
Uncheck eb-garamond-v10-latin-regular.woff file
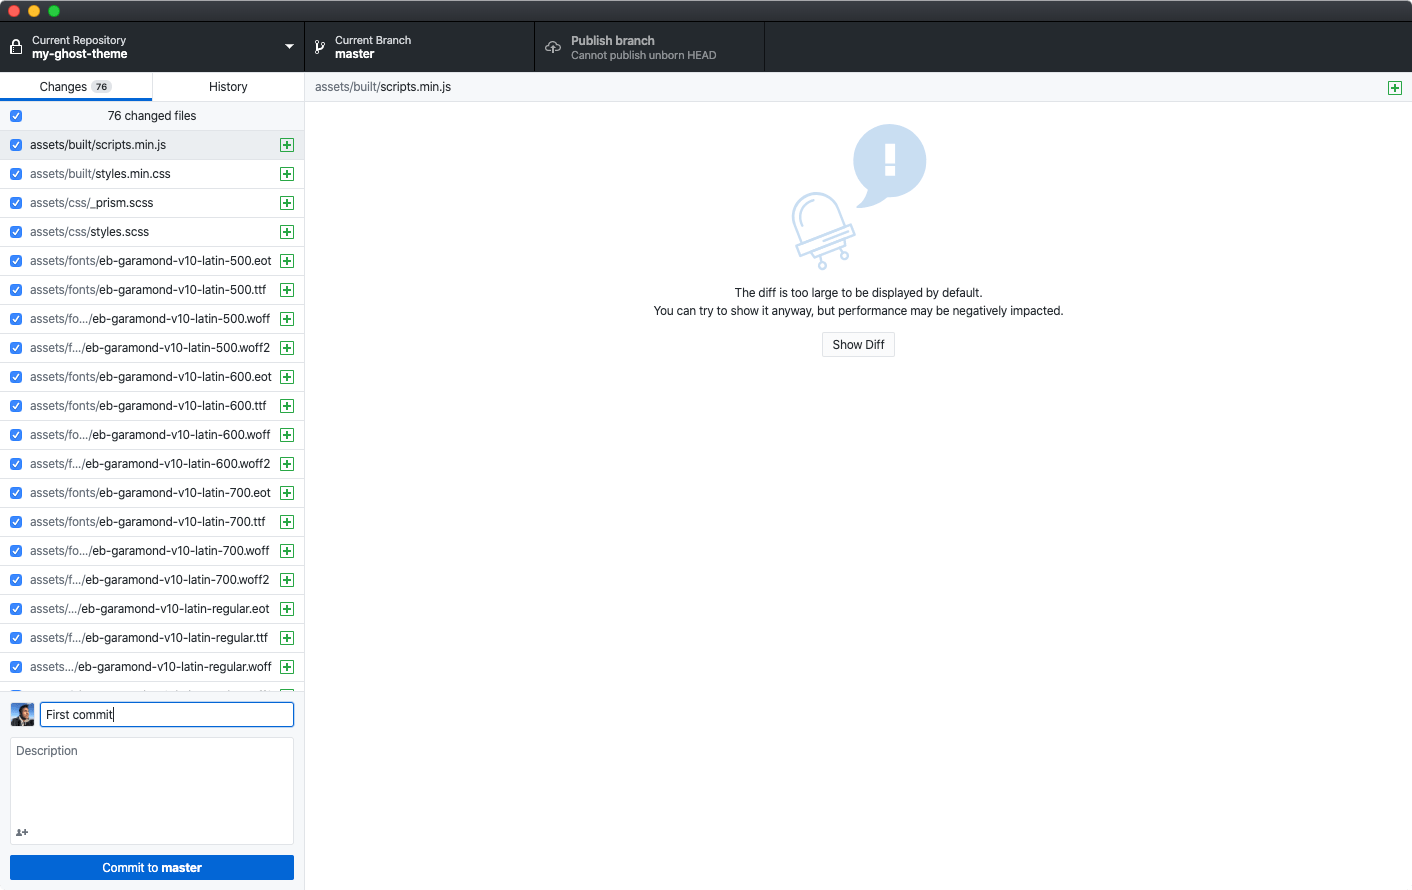click(x=16, y=667)
